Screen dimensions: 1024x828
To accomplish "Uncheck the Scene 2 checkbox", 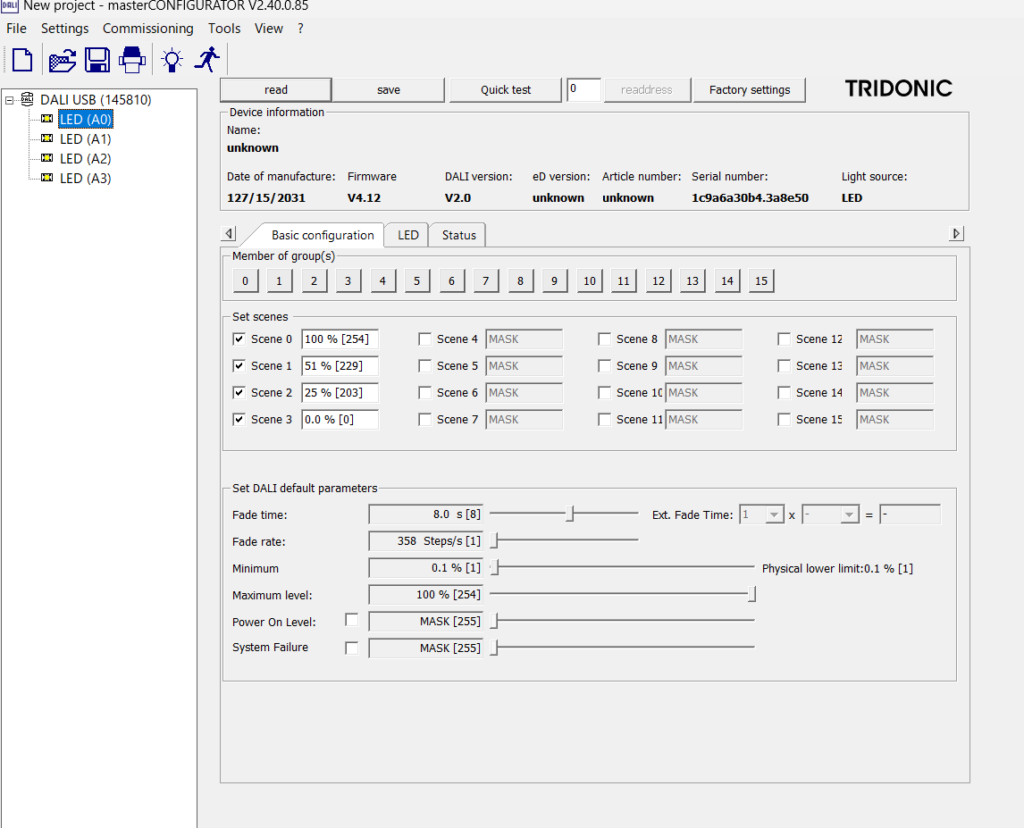I will [239, 392].
